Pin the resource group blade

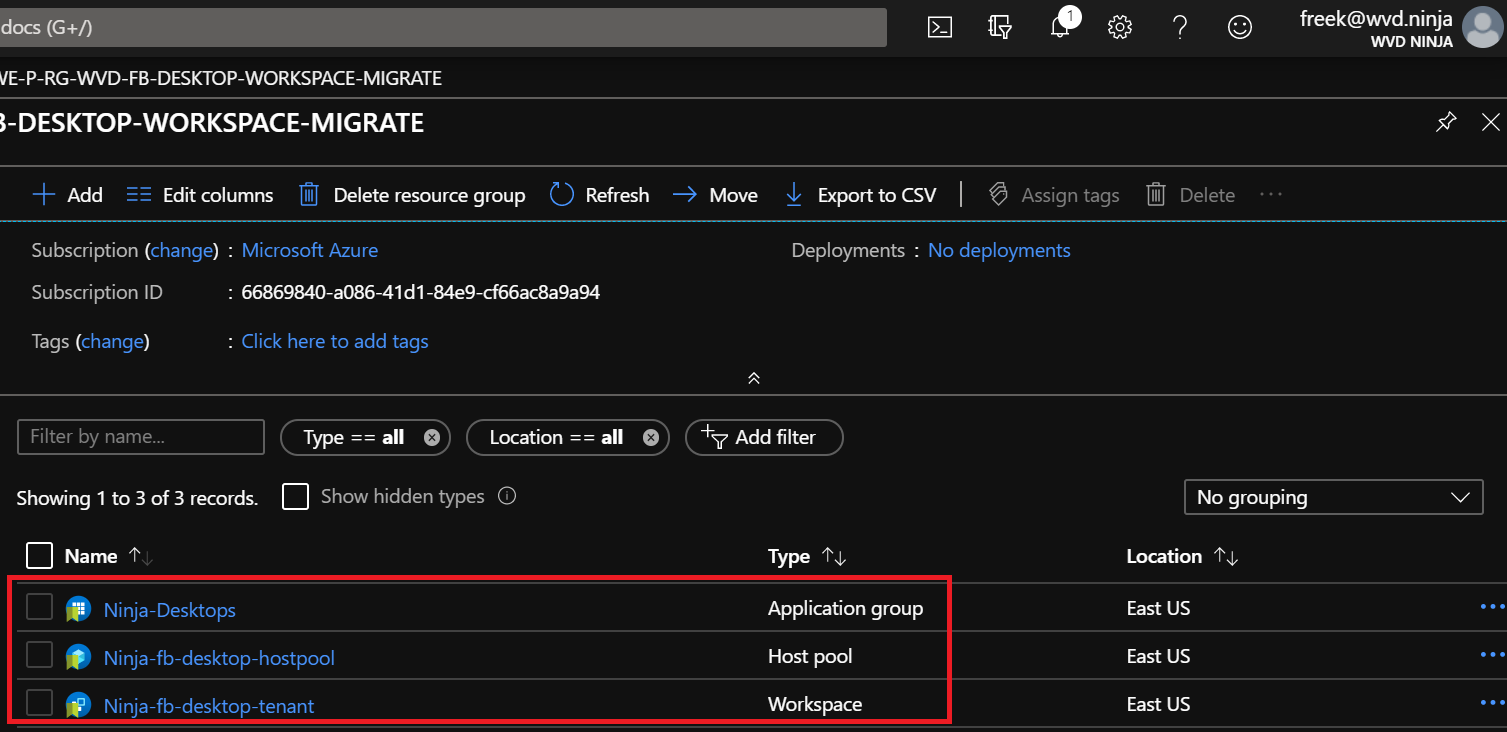1446,123
